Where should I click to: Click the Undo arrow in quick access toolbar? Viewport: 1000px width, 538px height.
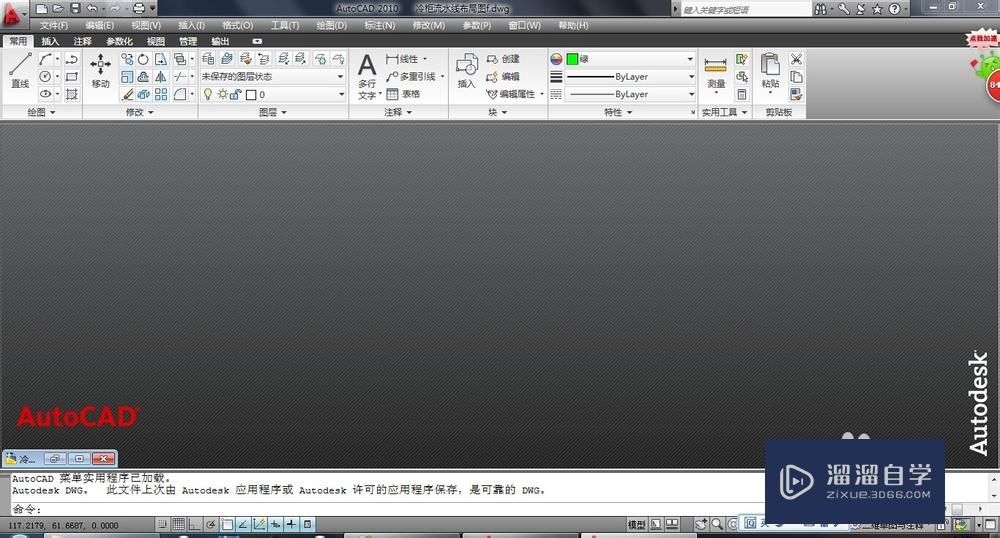click(92, 8)
